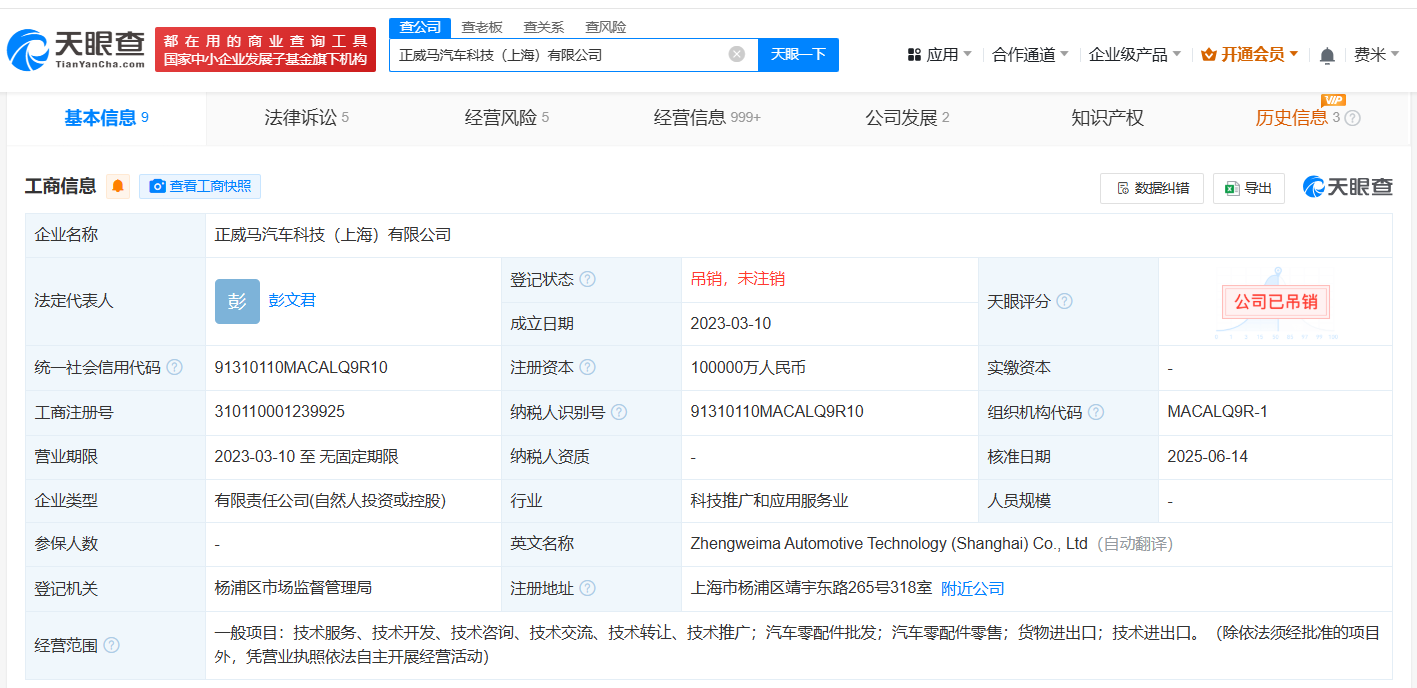Click the 天眼查 logo right of 导出
Image resolution: width=1417 pixels, height=688 pixels.
point(1347,187)
